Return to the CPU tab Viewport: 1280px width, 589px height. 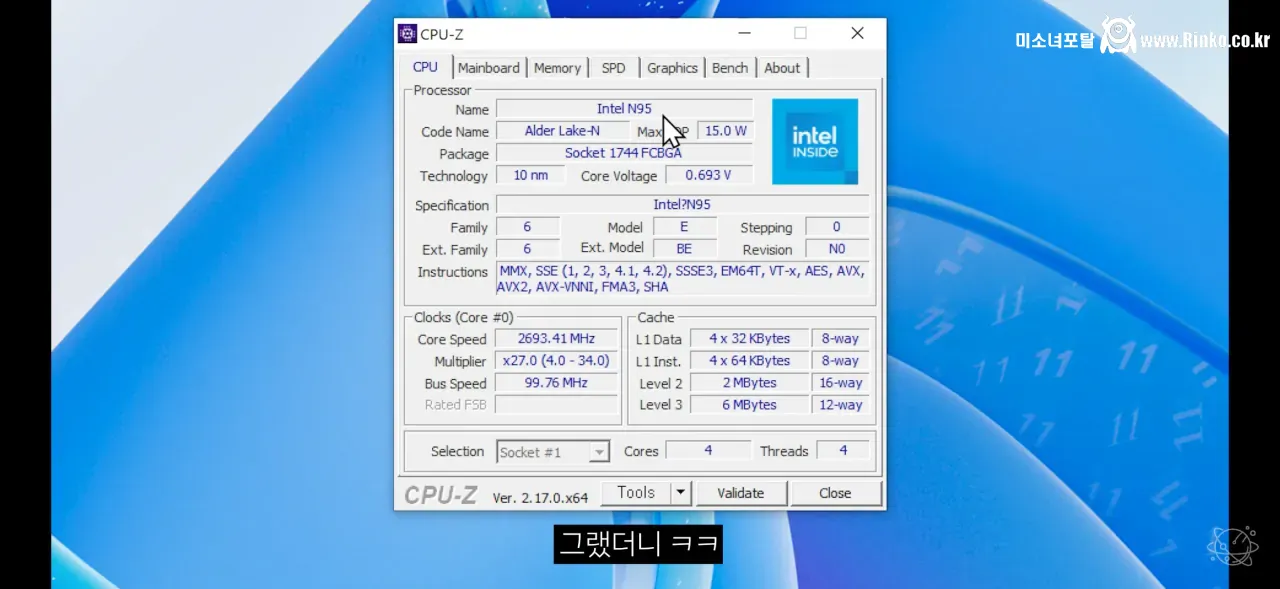(424, 66)
